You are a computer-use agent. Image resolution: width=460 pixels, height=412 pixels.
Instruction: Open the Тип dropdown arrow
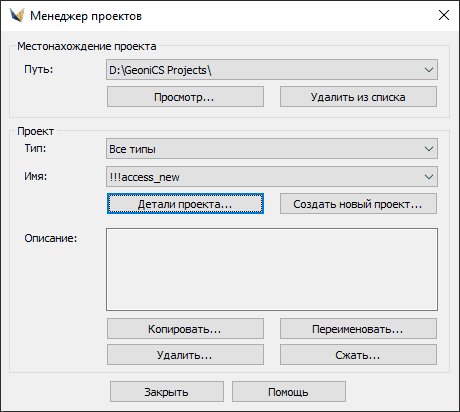pos(429,149)
